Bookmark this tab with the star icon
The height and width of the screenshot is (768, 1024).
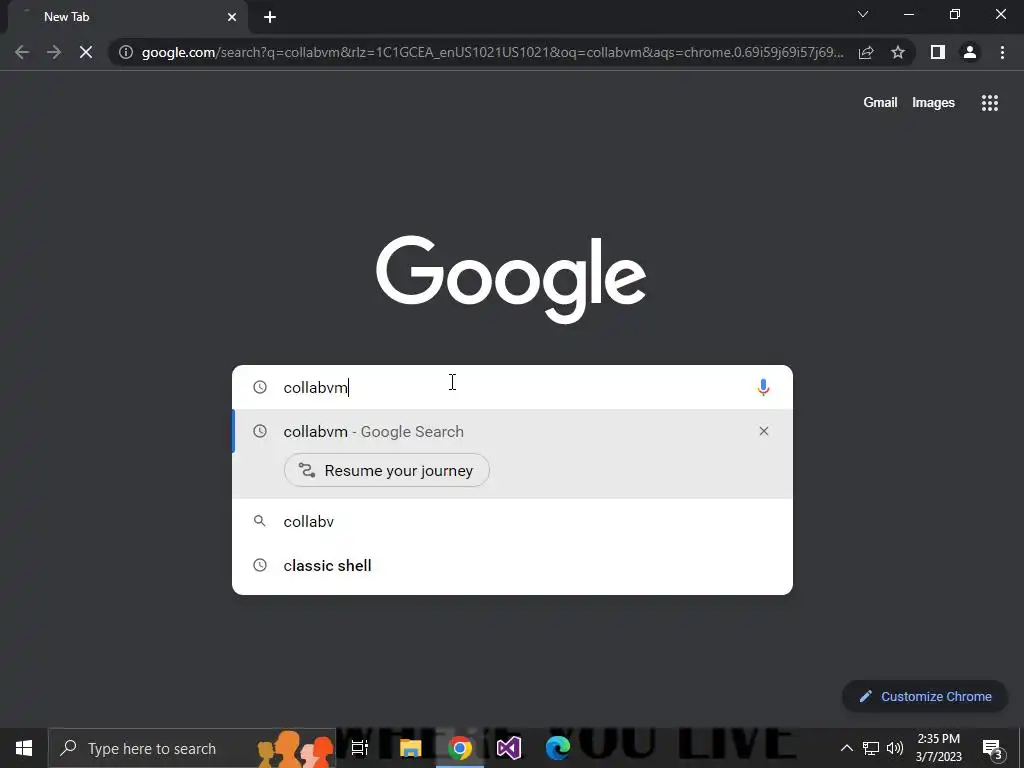point(898,52)
